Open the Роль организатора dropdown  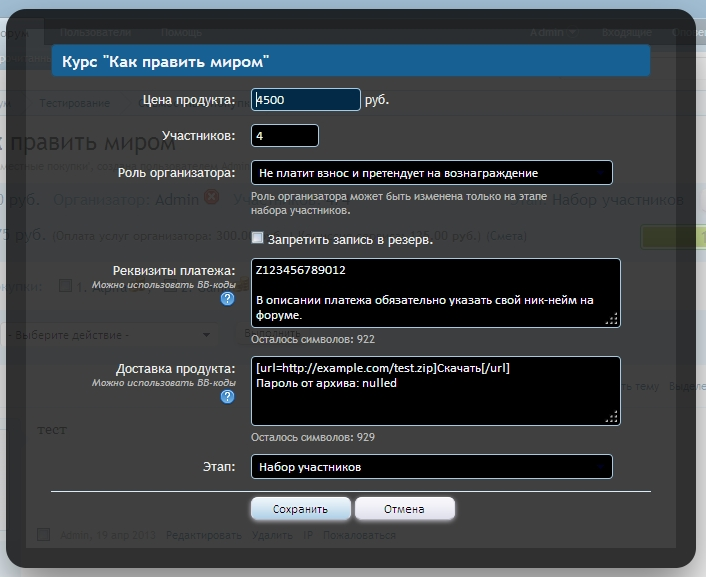click(x=431, y=172)
